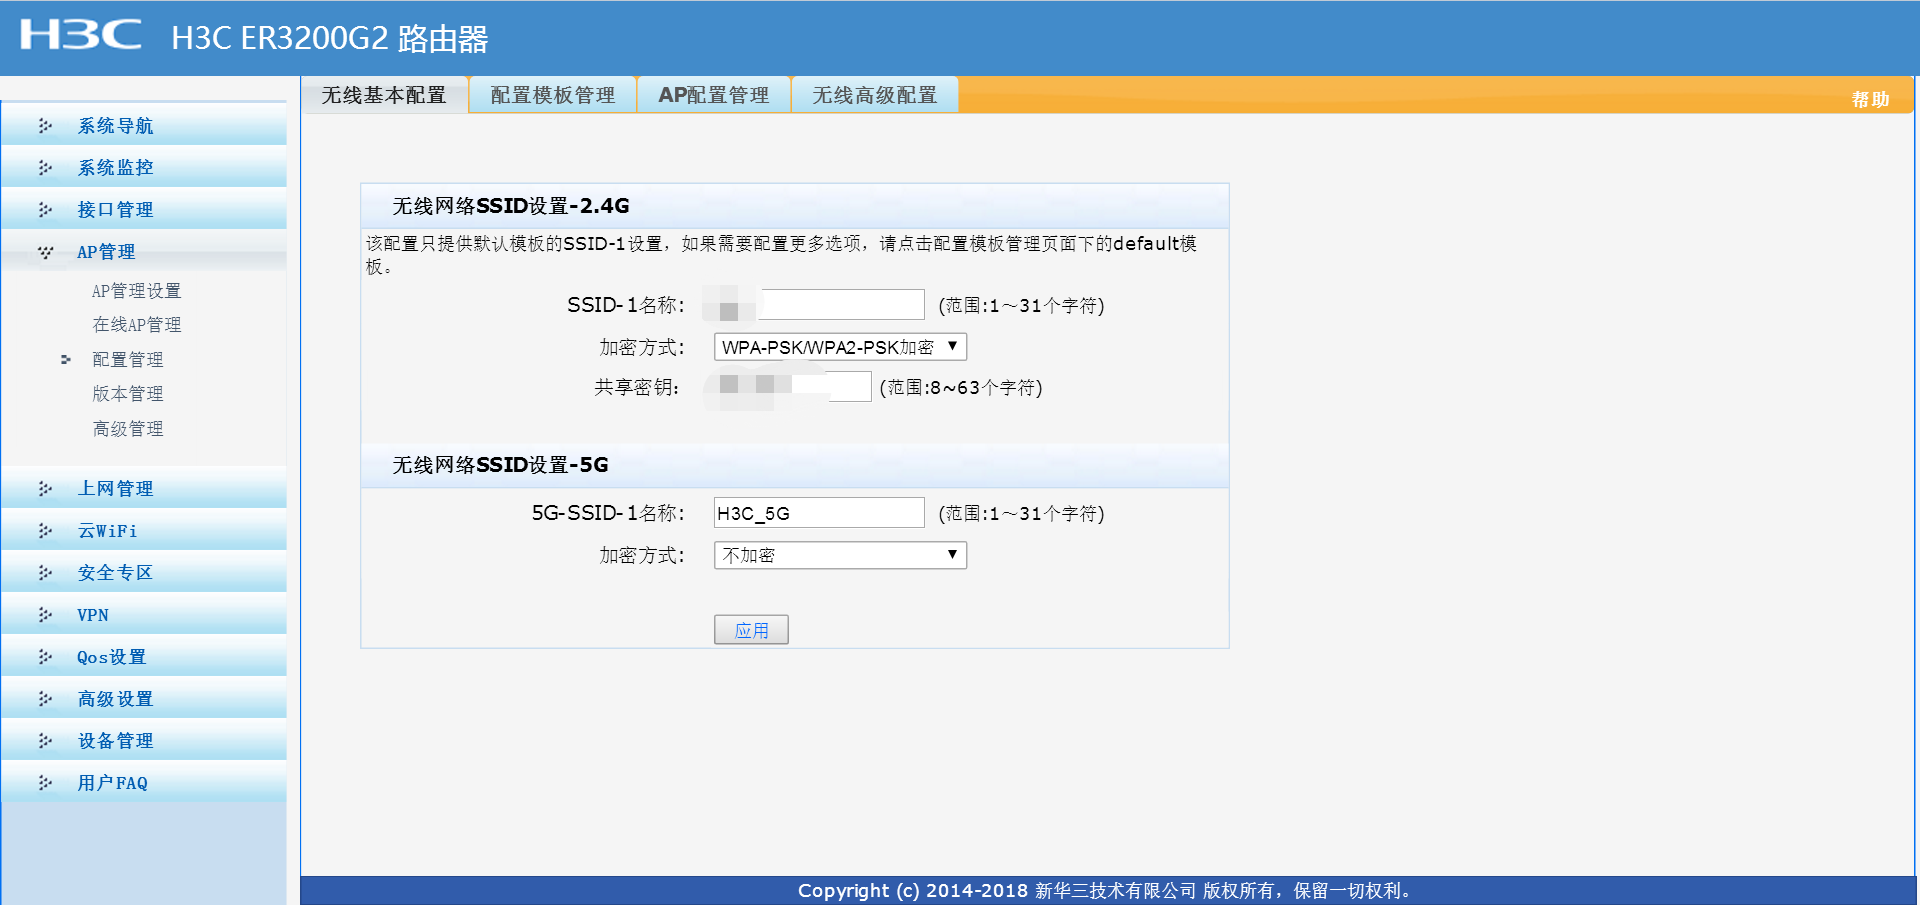Click the arrow icon beside 用户FAQ

coord(45,783)
